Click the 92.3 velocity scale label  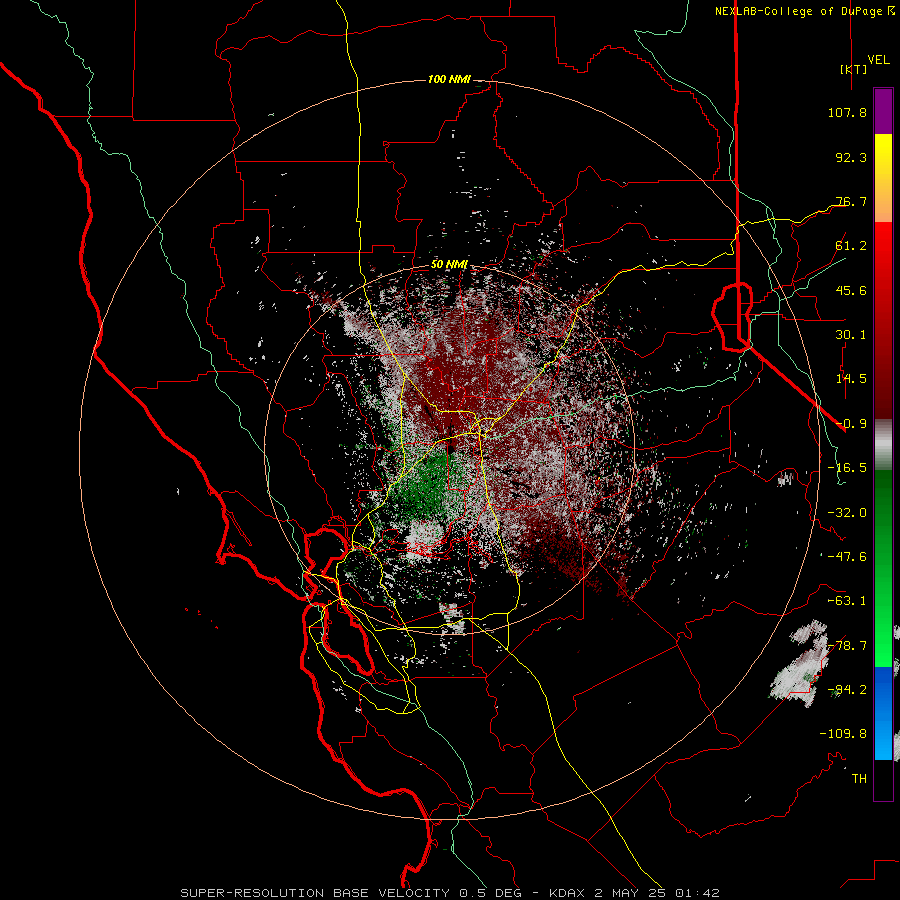851,157
